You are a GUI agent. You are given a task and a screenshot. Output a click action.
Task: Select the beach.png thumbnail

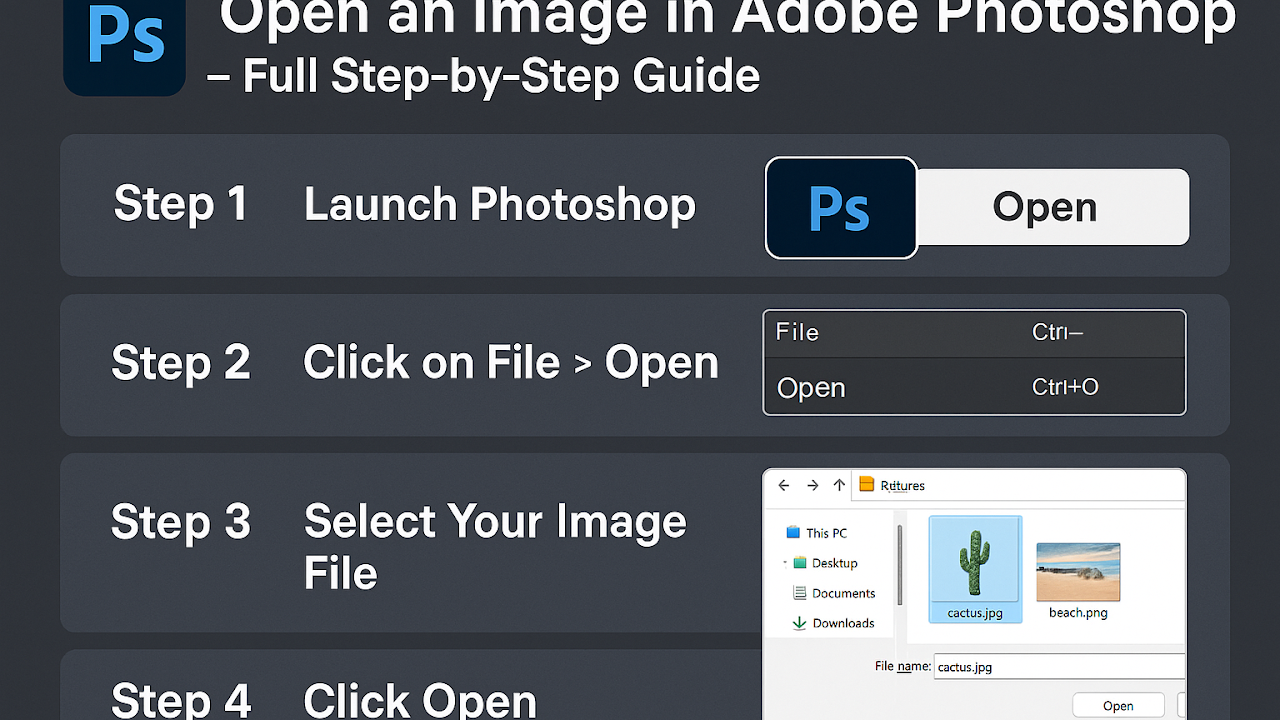1078,571
